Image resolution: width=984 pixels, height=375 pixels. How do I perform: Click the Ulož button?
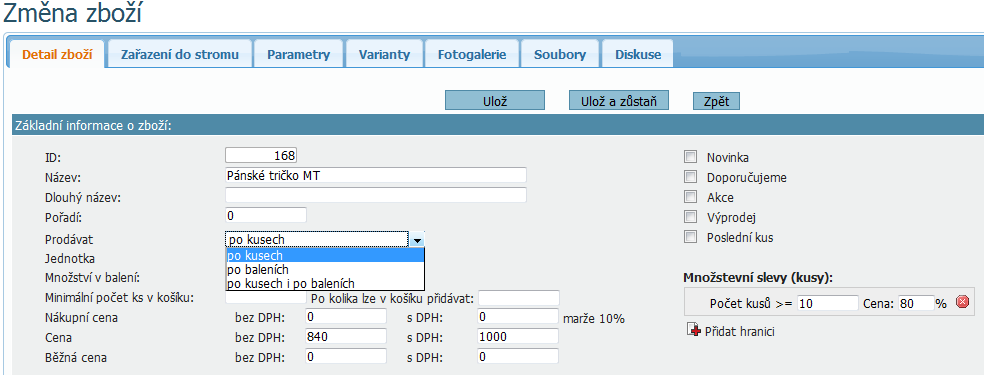(495, 101)
